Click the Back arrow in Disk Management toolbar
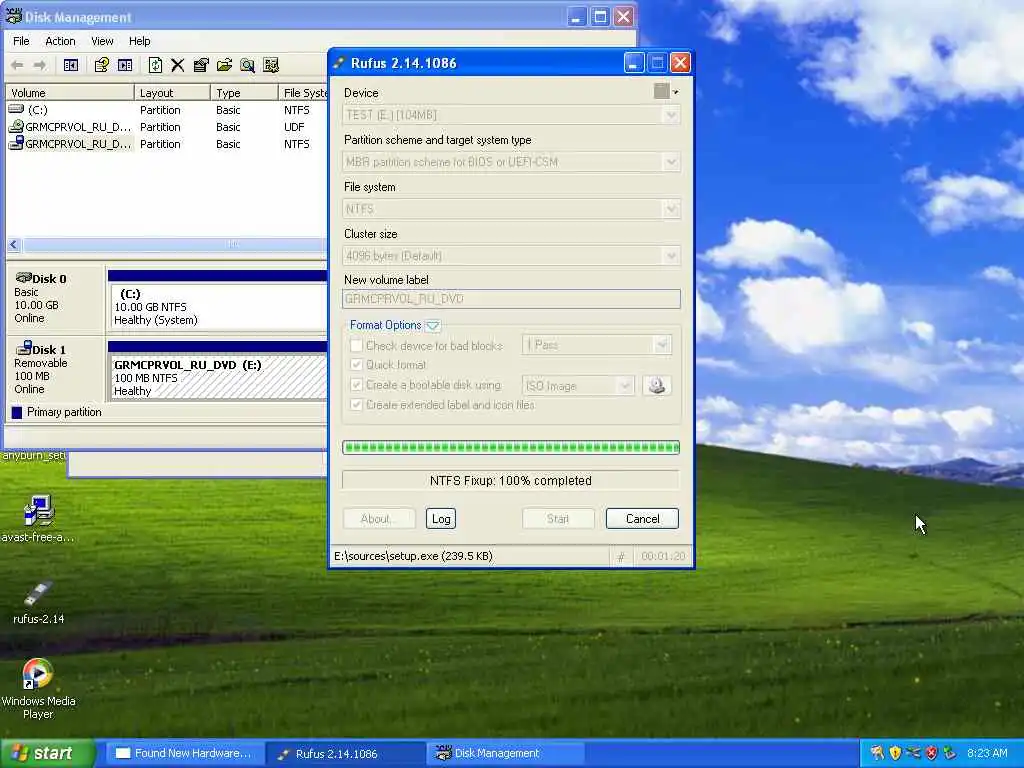 coord(17,65)
